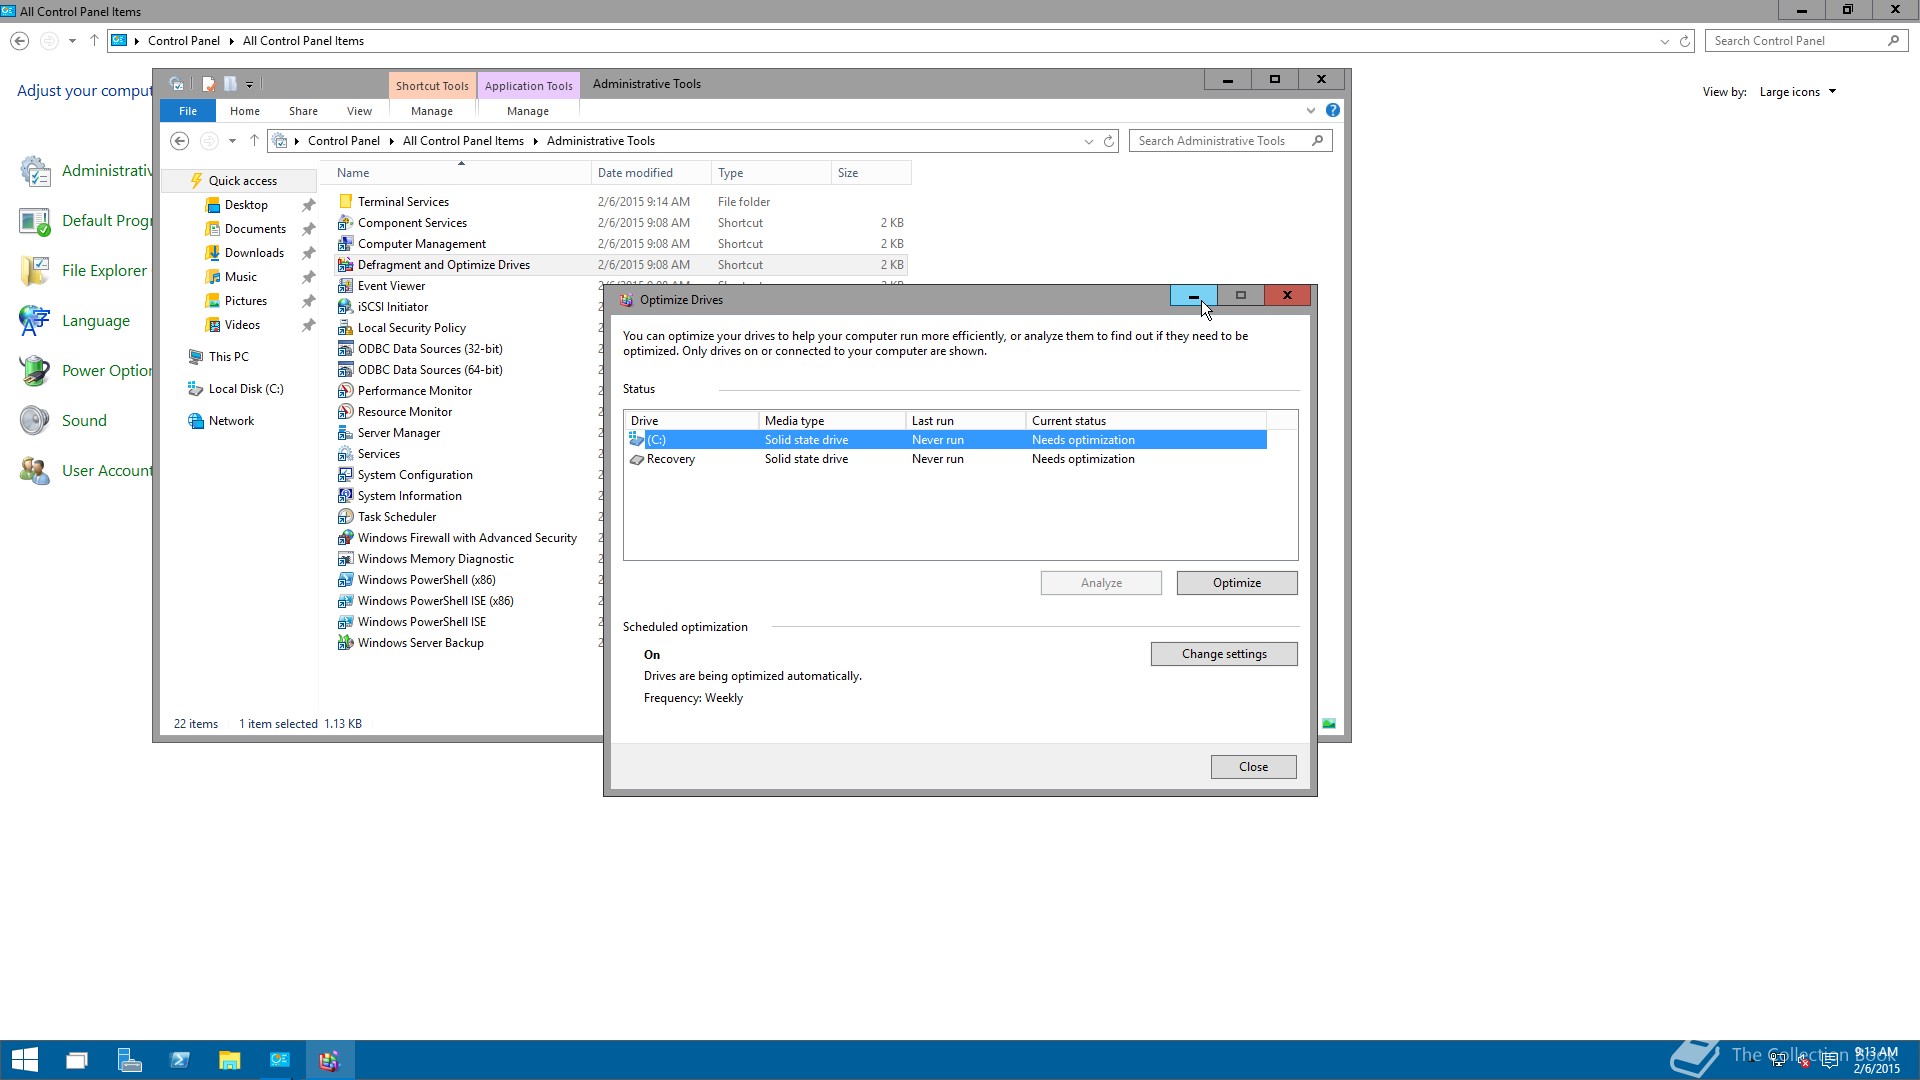Select This PC in navigation pane
The image size is (1920, 1080).
click(x=228, y=357)
